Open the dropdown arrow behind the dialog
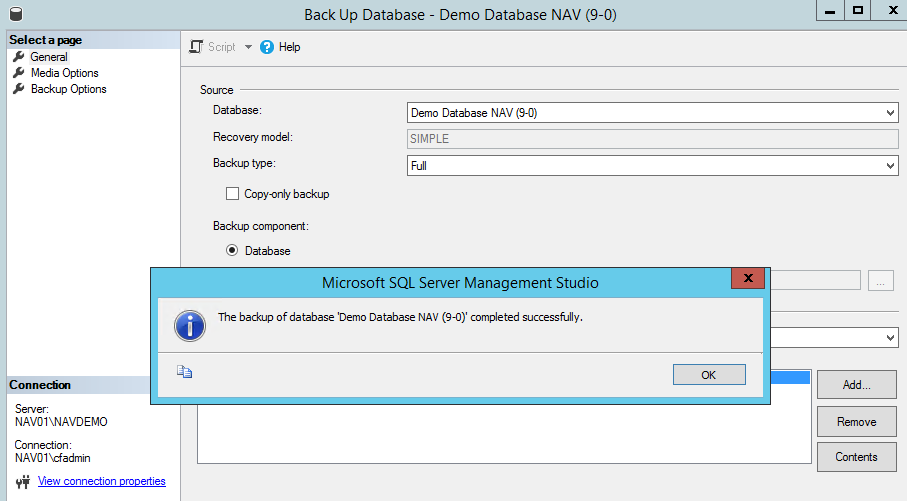Viewport: 907px width, 501px height. [x=890, y=338]
